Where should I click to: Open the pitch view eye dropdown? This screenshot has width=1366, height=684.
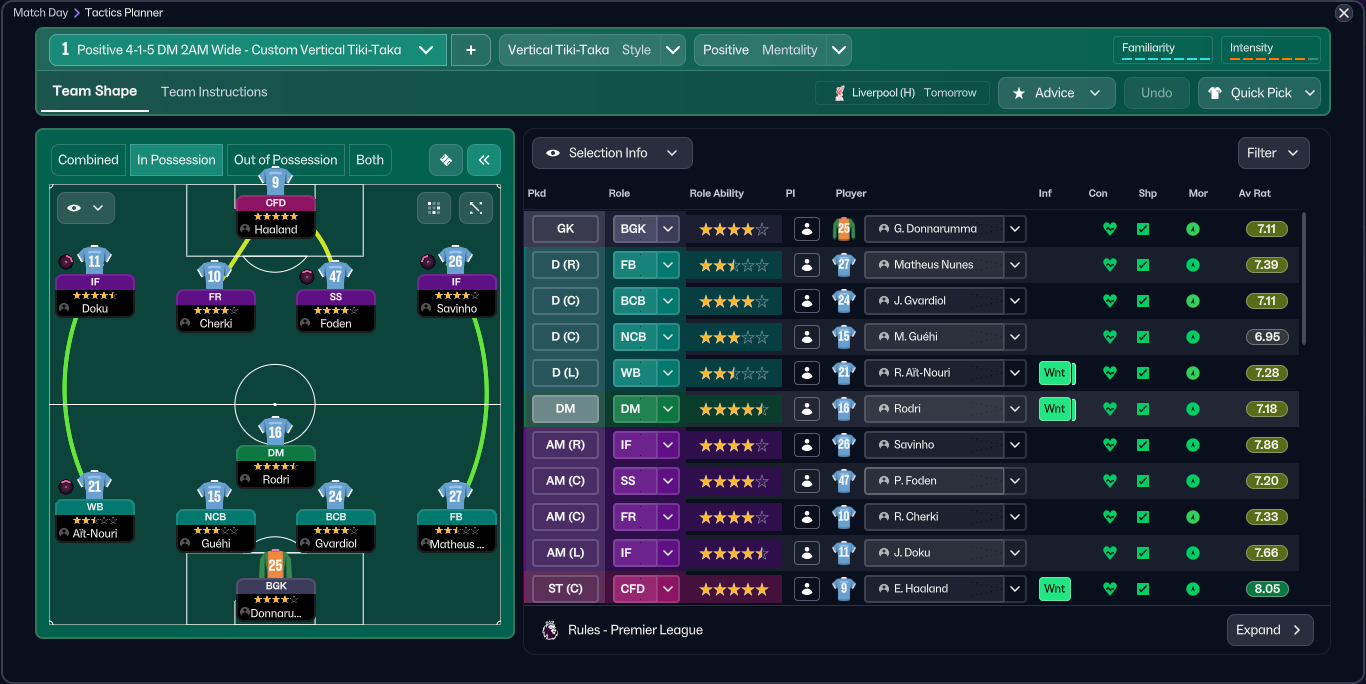(x=86, y=208)
